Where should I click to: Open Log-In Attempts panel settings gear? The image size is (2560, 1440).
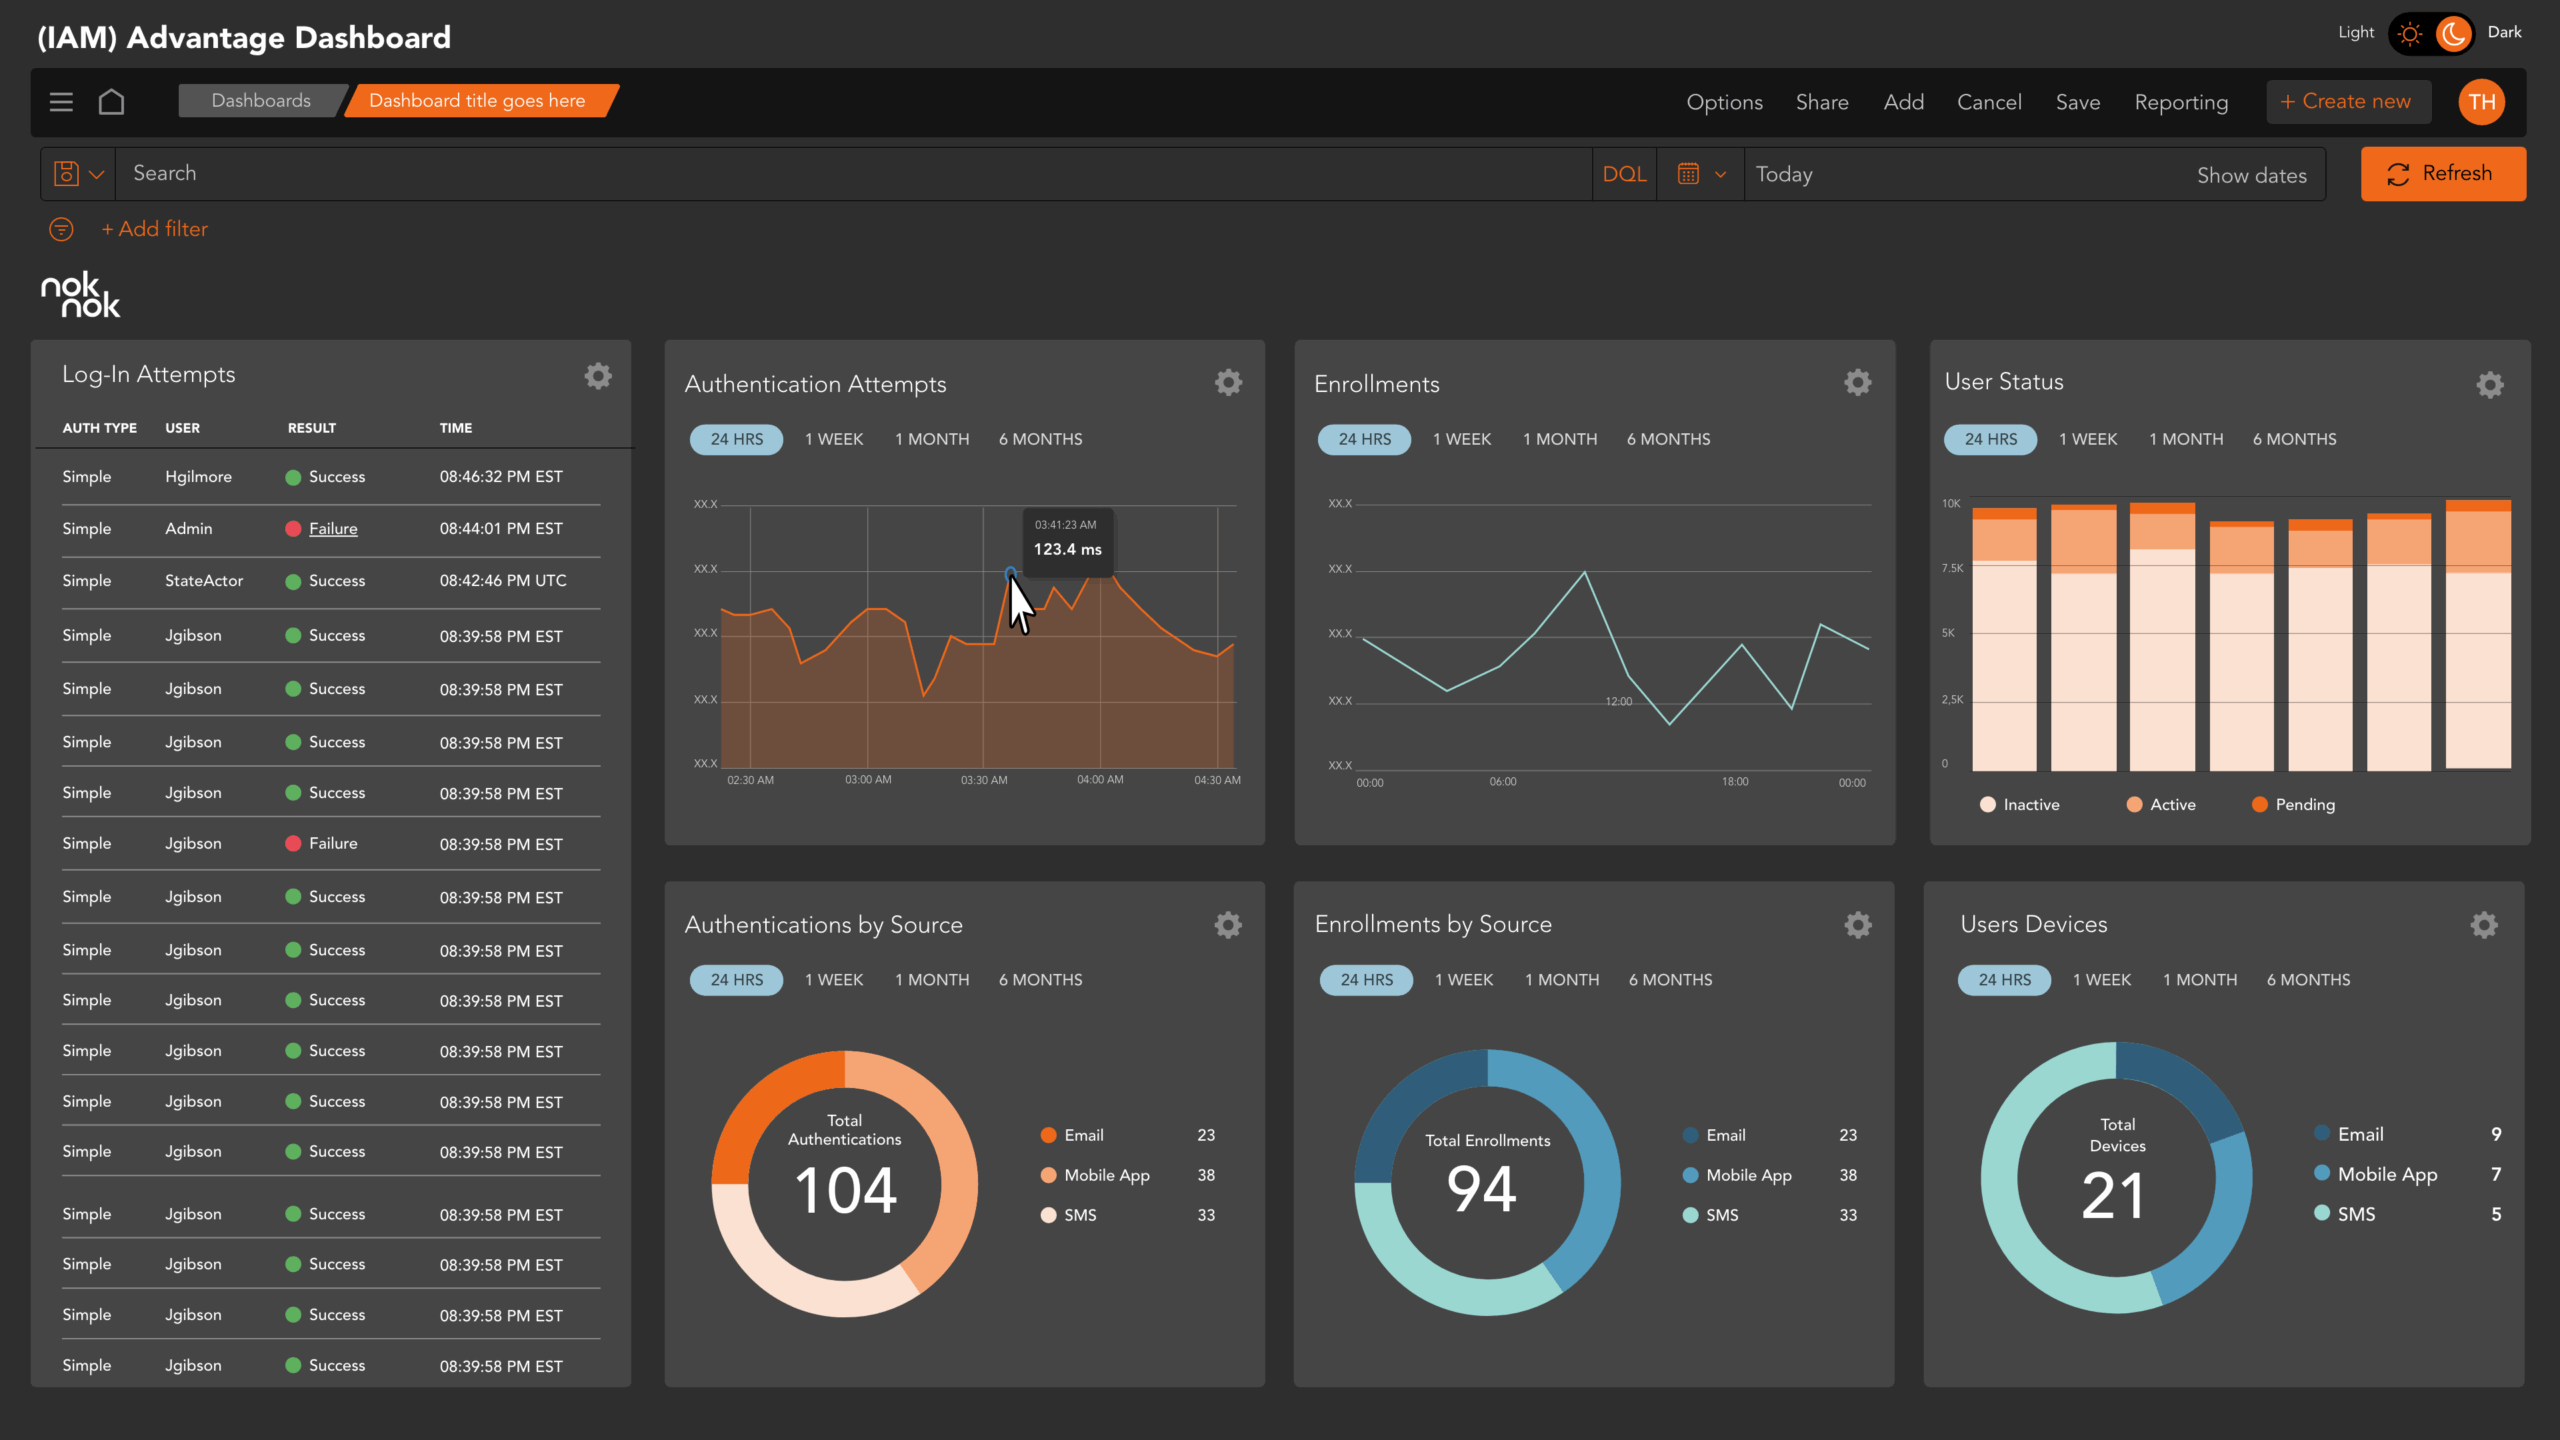tap(598, 376)
